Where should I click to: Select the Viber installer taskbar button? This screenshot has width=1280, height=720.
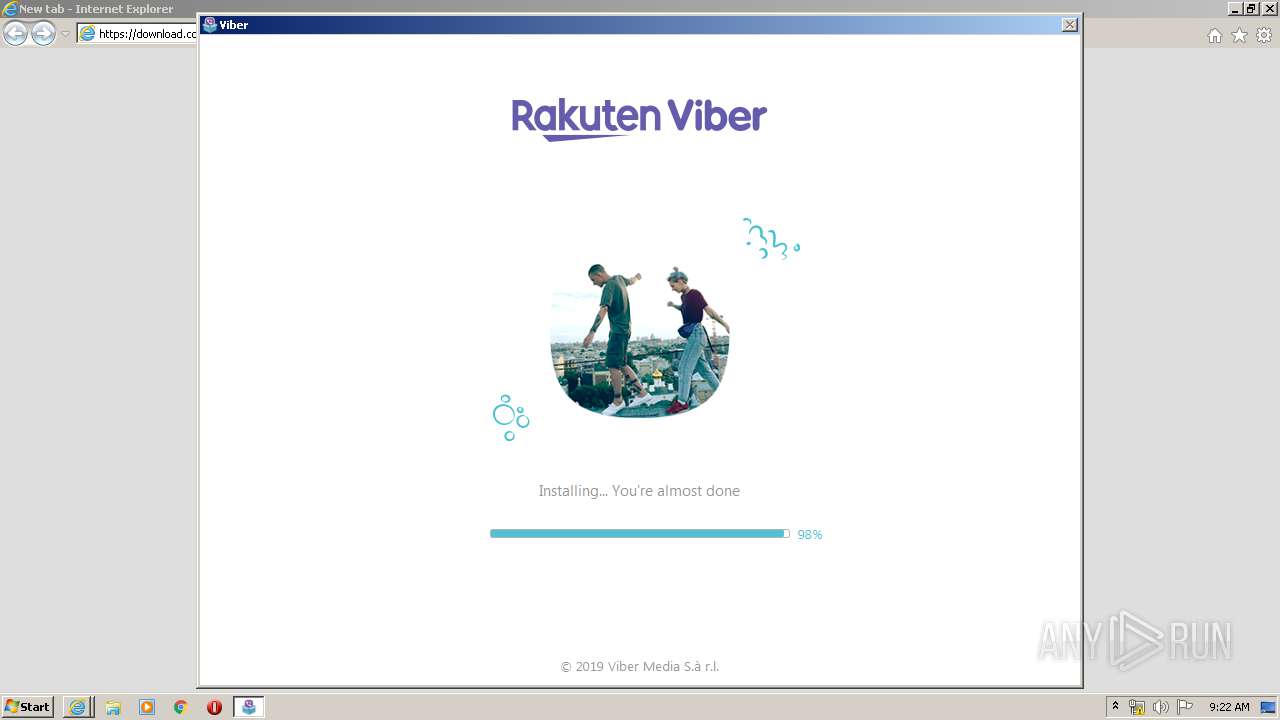point(249,707)
